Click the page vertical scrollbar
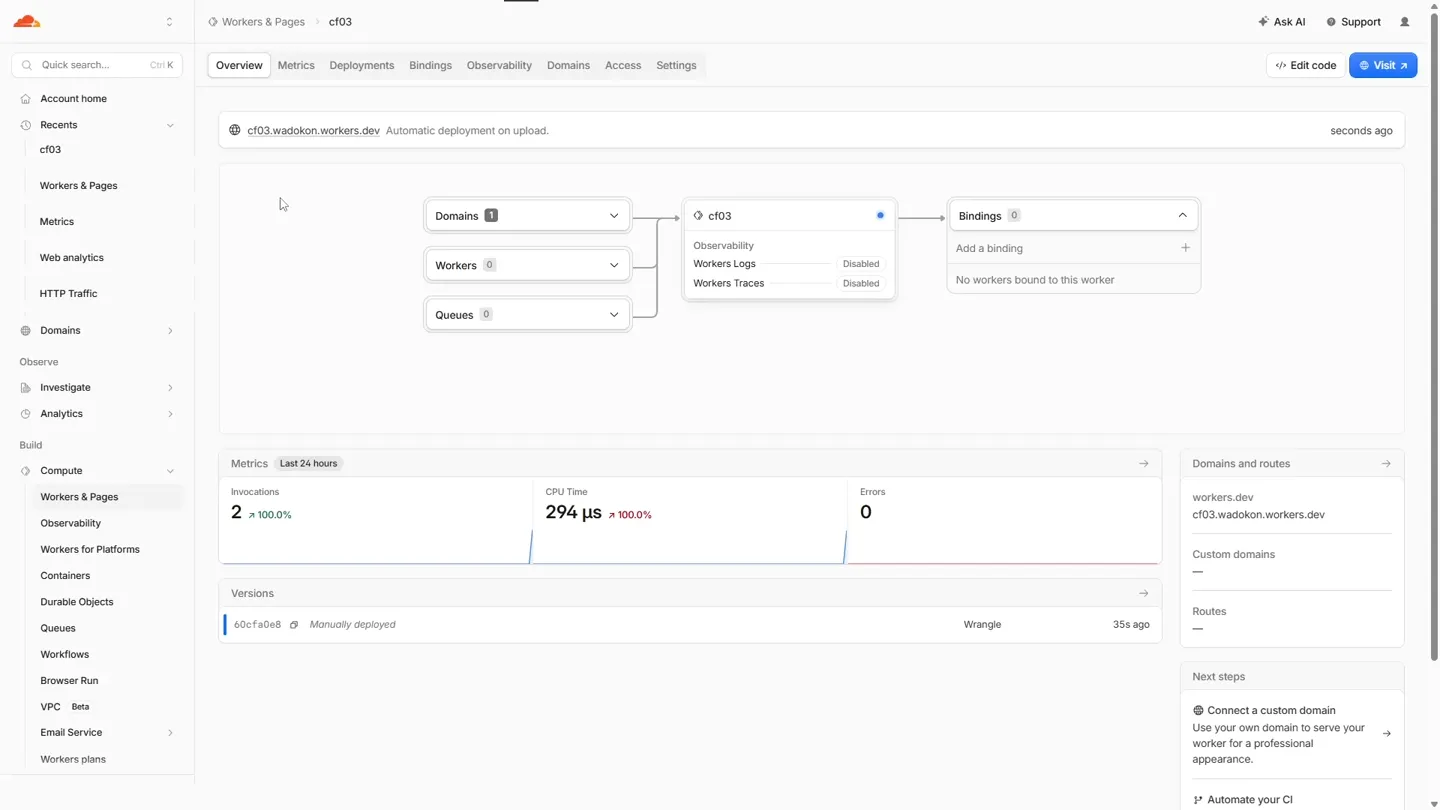Screen dimensions: 1440x810 click(x=1434, y=335)
